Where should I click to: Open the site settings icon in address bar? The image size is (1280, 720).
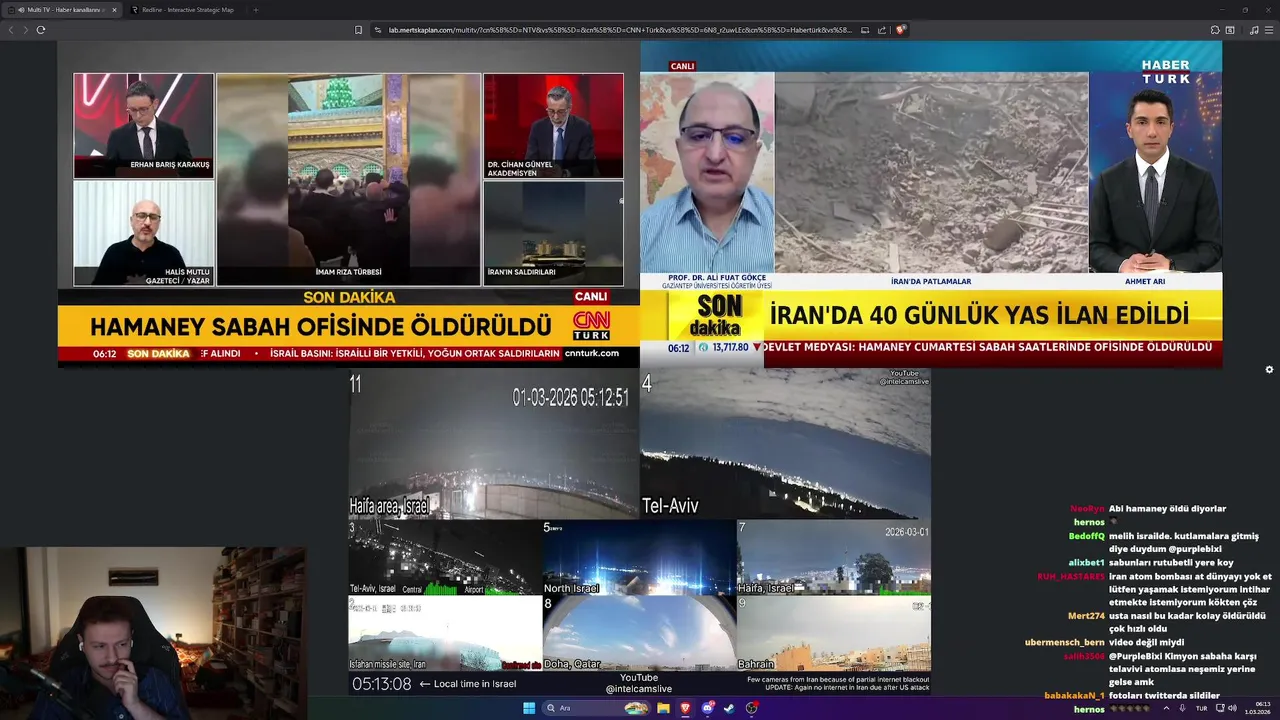(x=379, y=30)
